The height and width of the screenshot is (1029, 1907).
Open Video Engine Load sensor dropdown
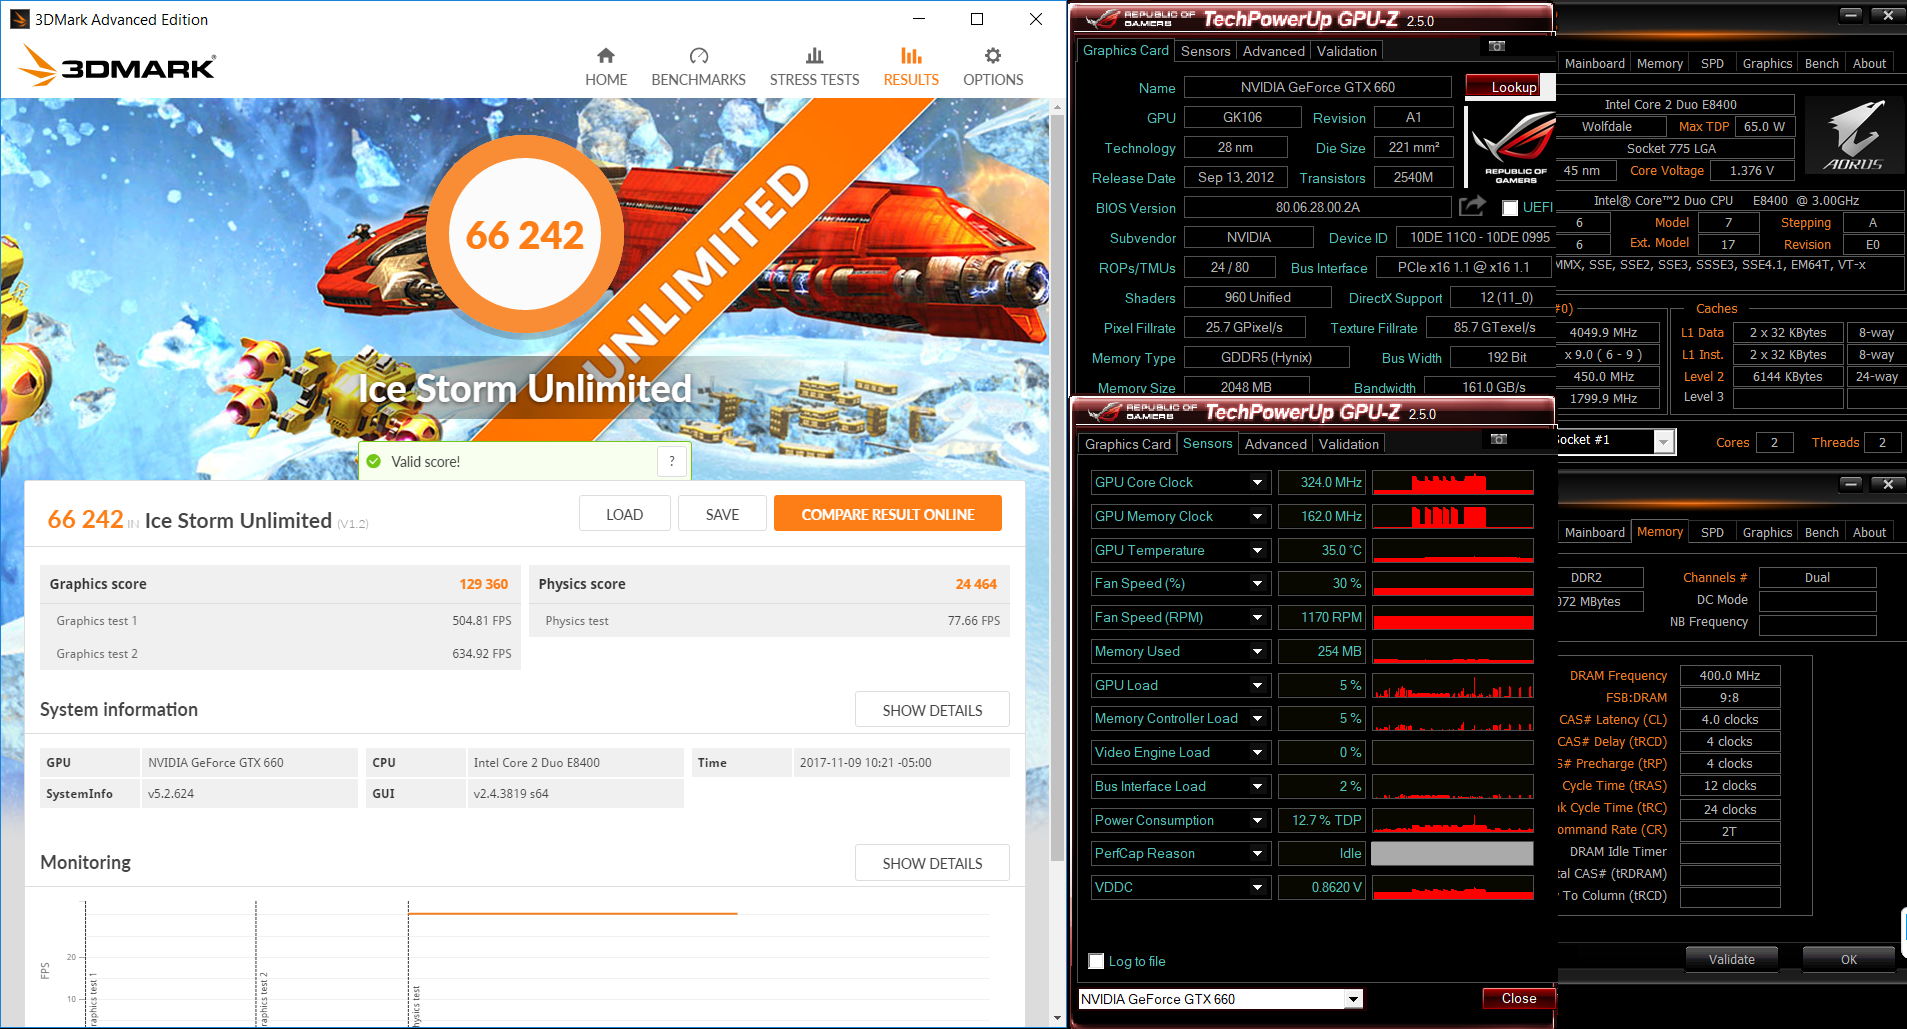1258,753
